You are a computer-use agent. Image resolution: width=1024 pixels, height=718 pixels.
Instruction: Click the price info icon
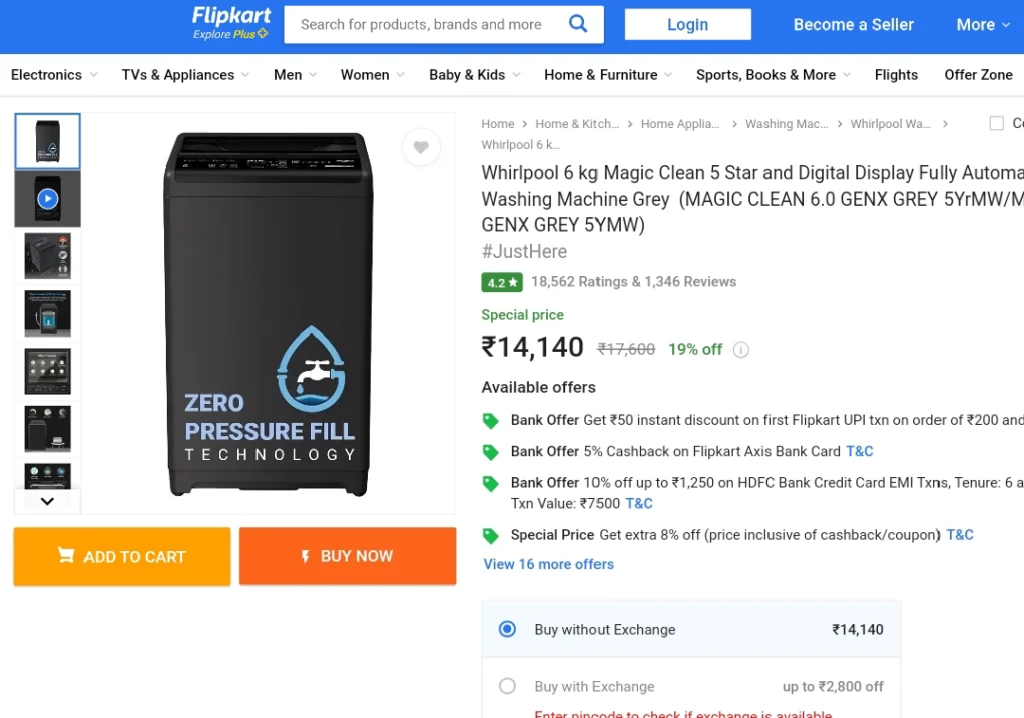(741, 350)
